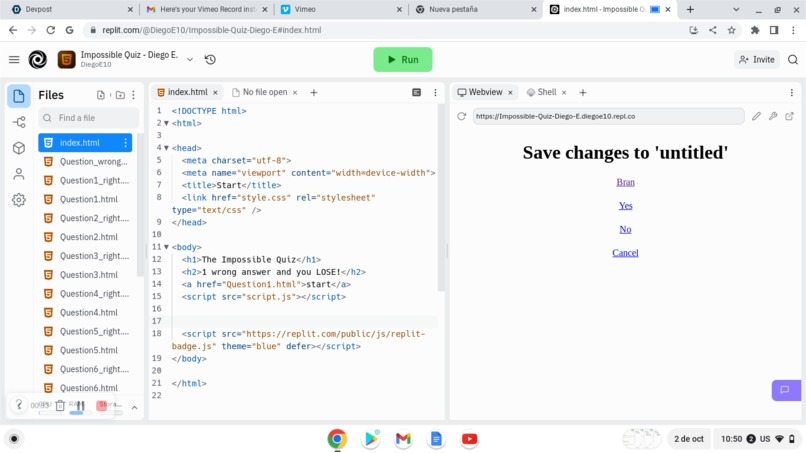Open the Settings gear in sidebar
The height and width of the screenshot is (453, 806).
tap(19, 200)
